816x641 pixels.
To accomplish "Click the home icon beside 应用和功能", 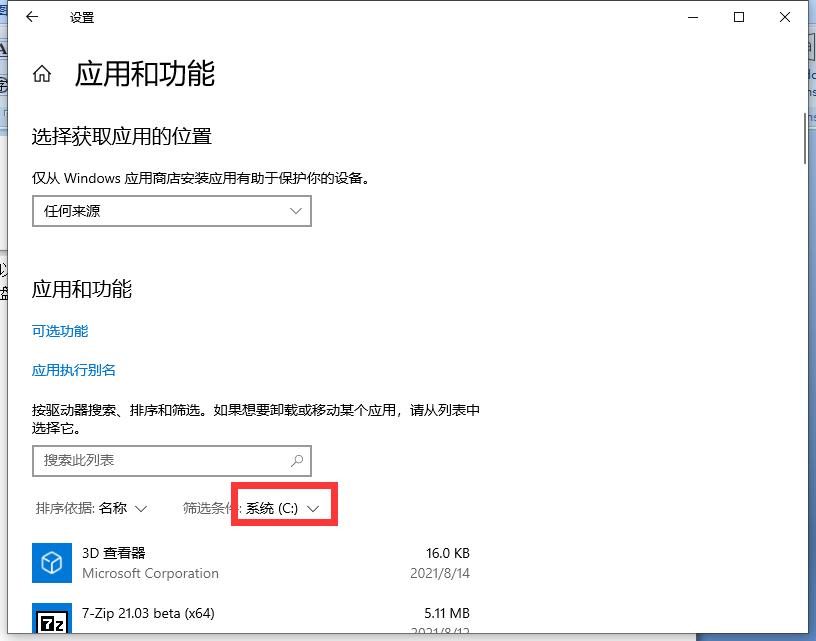I will pyautogui.click(x=41, y=73).
